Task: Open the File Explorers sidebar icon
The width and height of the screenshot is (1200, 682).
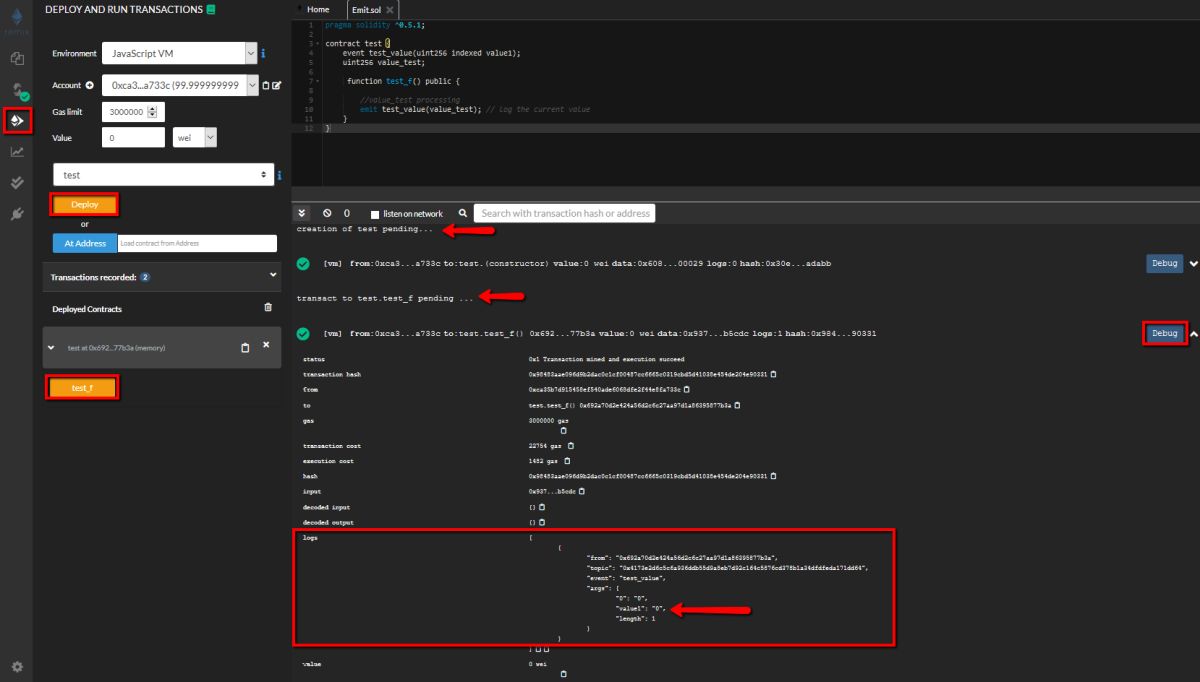Action: click(17, 59)
